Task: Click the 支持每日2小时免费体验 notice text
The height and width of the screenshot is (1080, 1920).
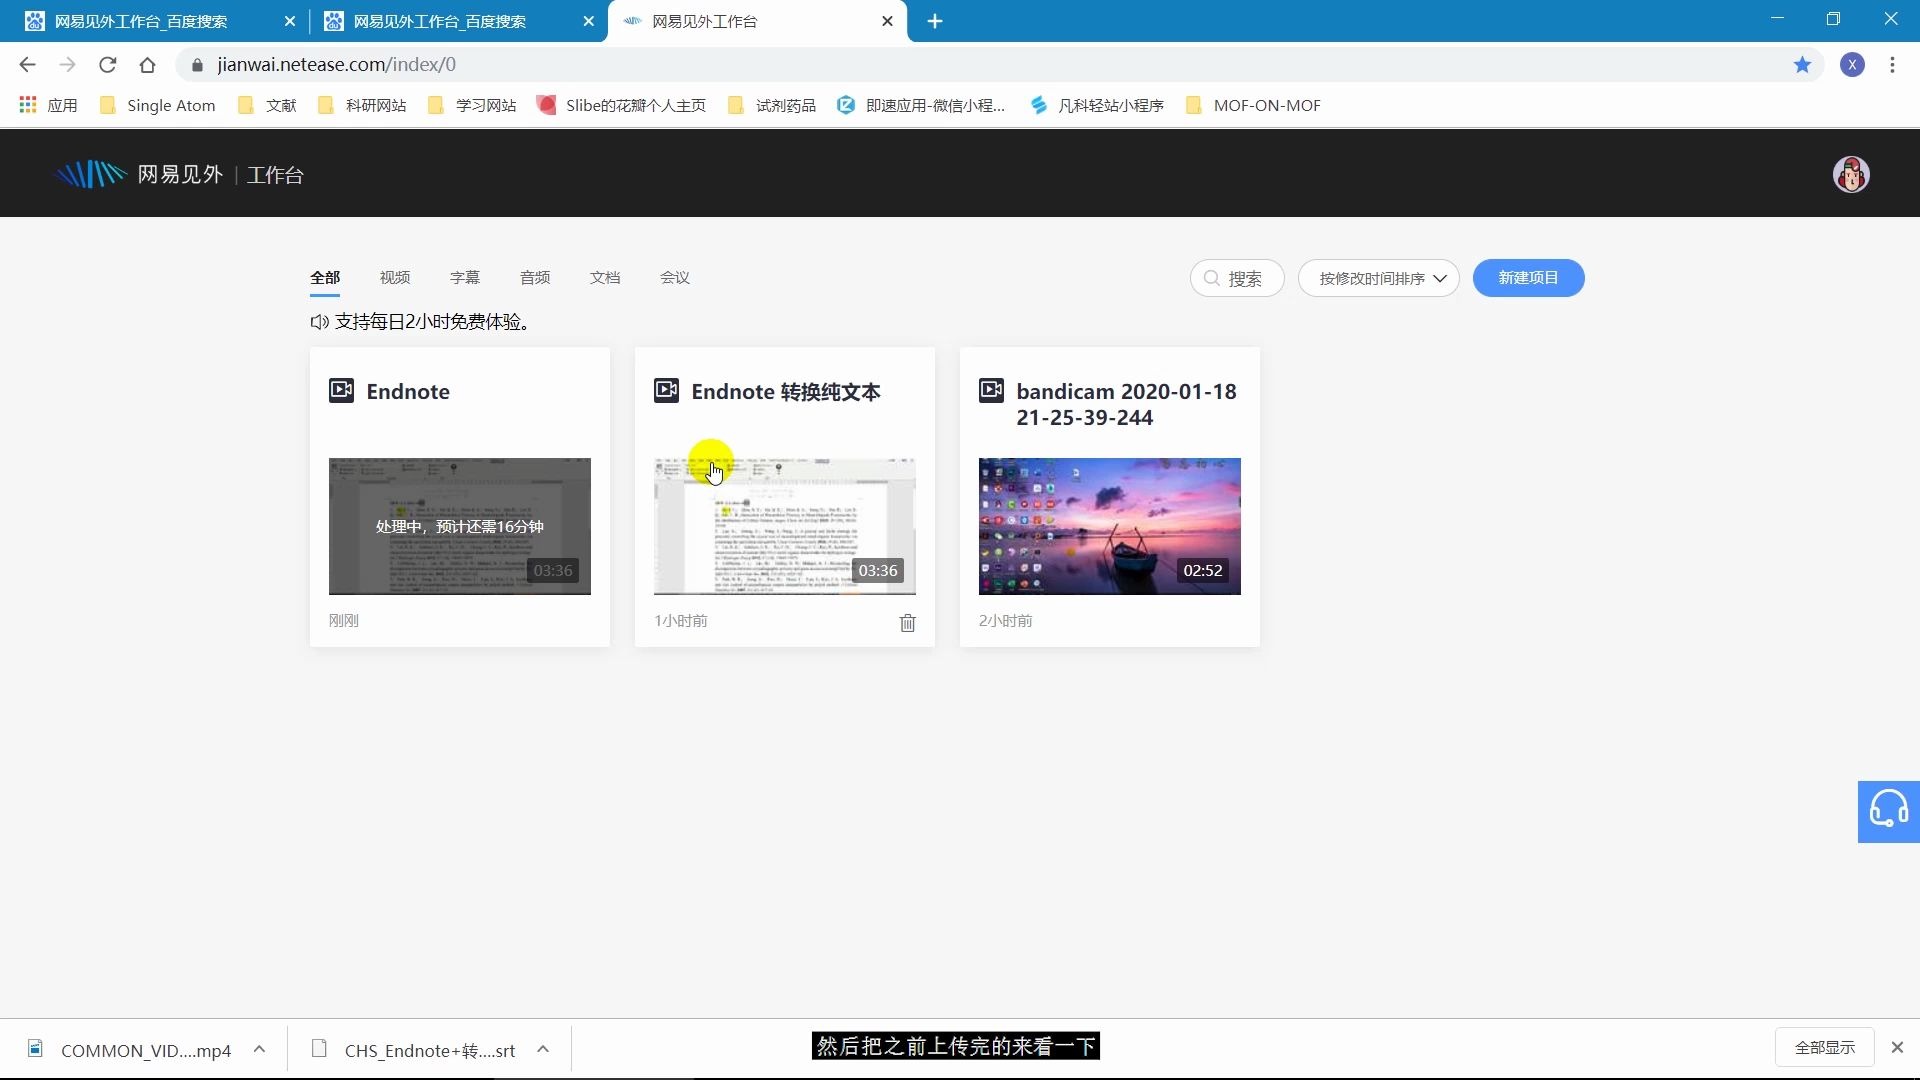Action: (x=433, y=322)
